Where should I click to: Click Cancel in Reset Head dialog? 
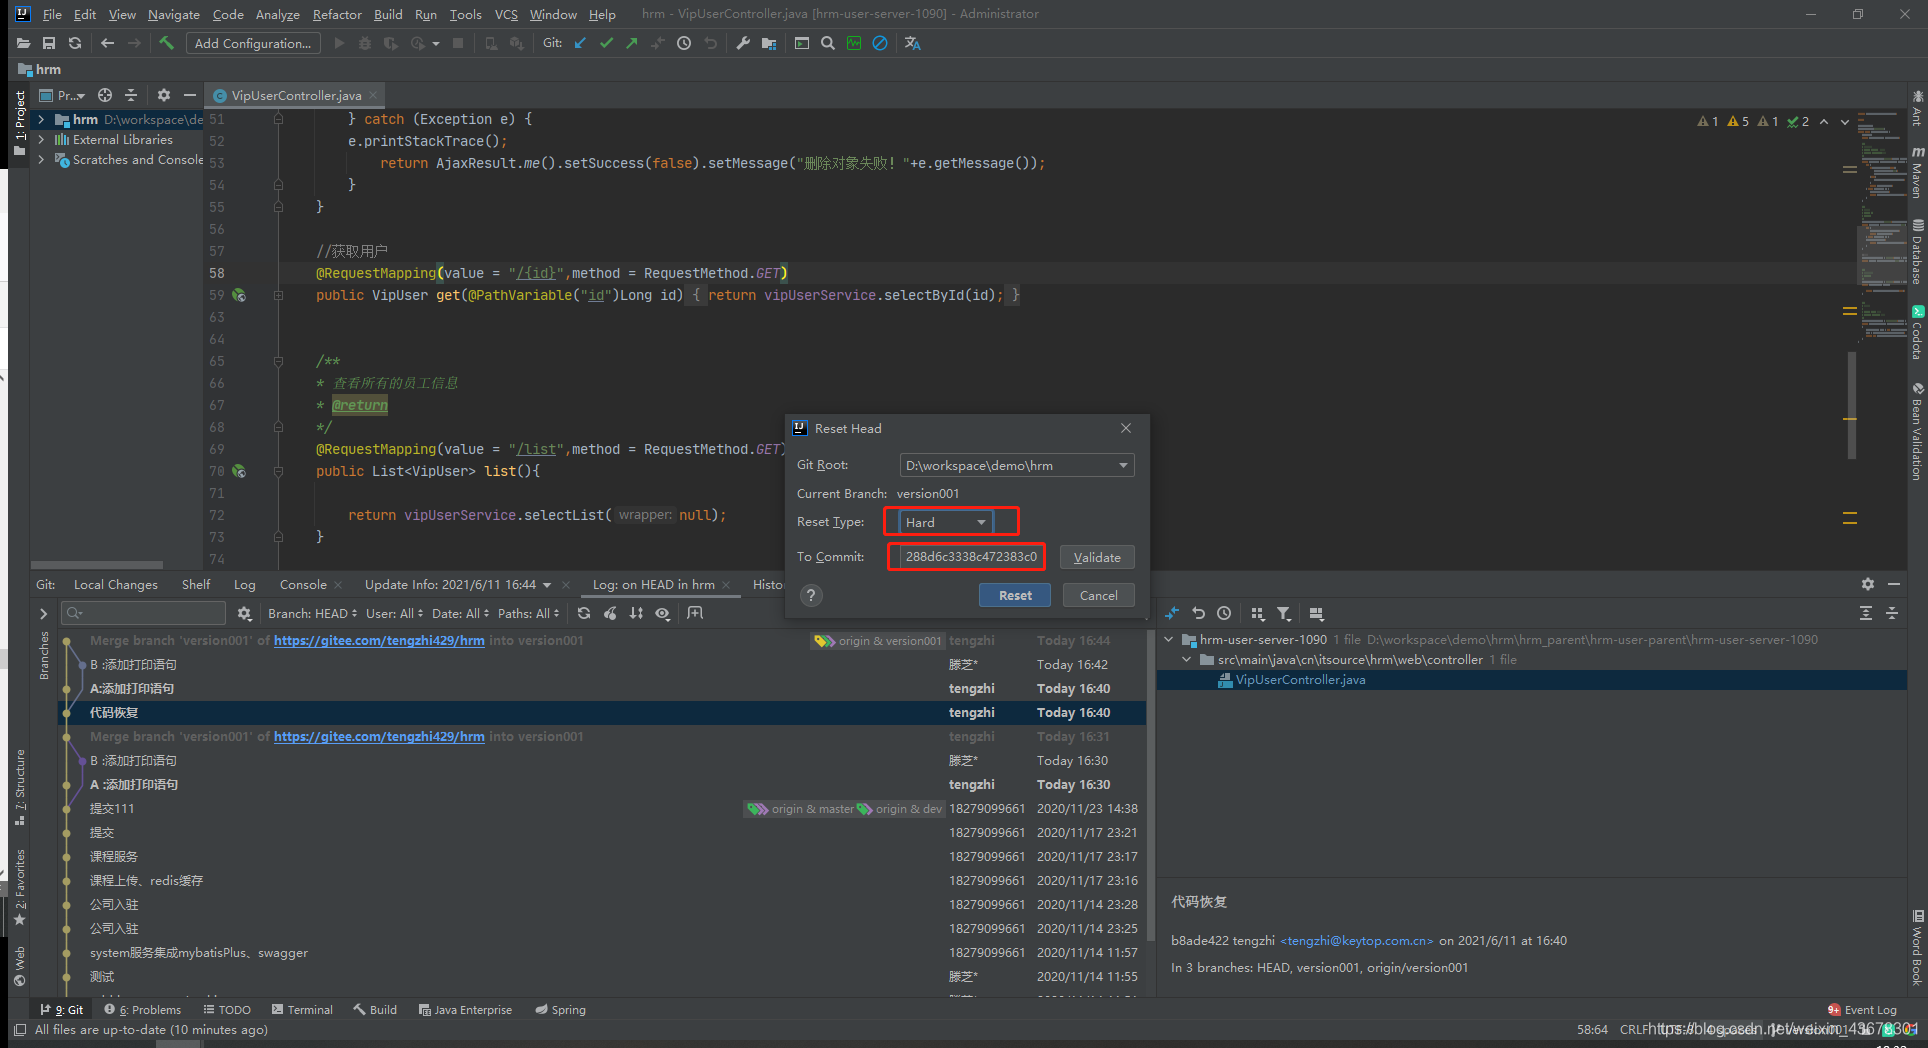click(1098, 595)
